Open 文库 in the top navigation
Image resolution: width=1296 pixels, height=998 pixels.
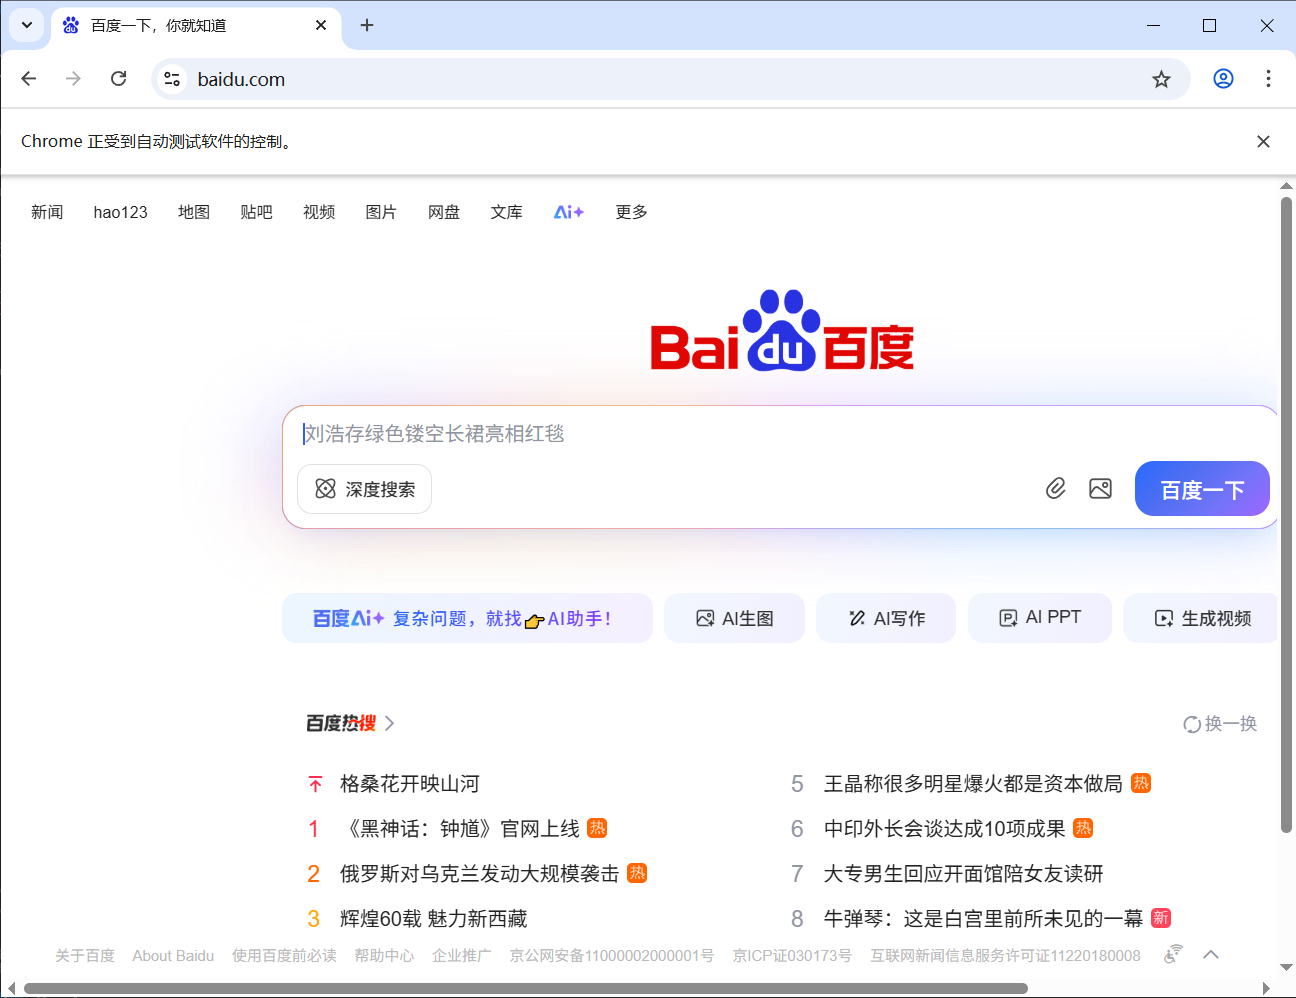click(x=506, y=212)
